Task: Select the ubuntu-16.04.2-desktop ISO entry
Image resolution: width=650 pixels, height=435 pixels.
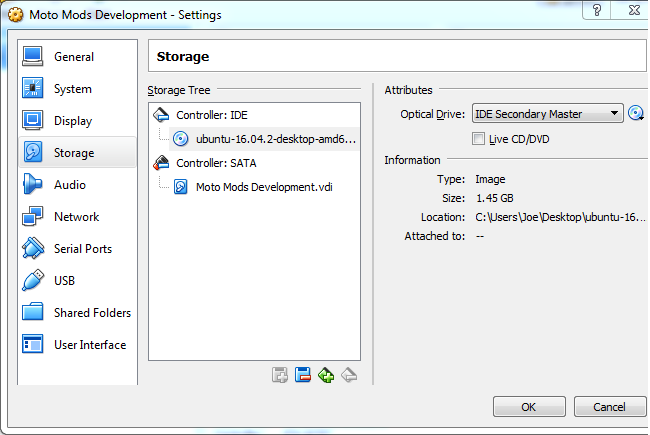Action: tap(264, 139)
